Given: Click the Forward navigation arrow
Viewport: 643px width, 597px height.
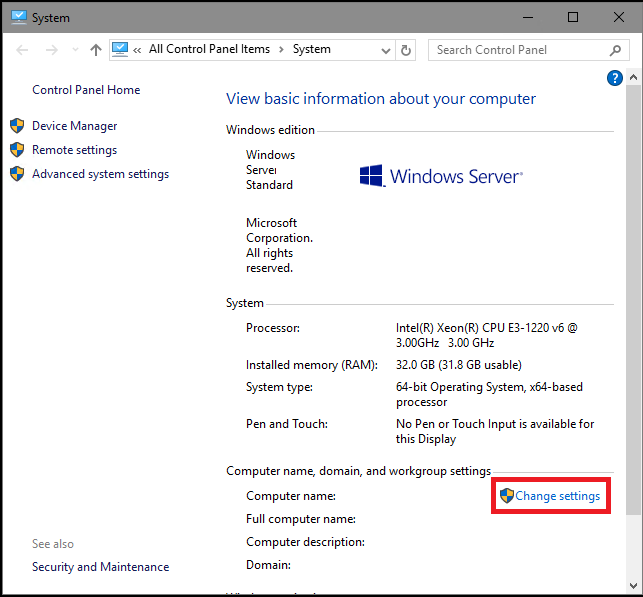Looking at the screenshot, I should 52,50.
